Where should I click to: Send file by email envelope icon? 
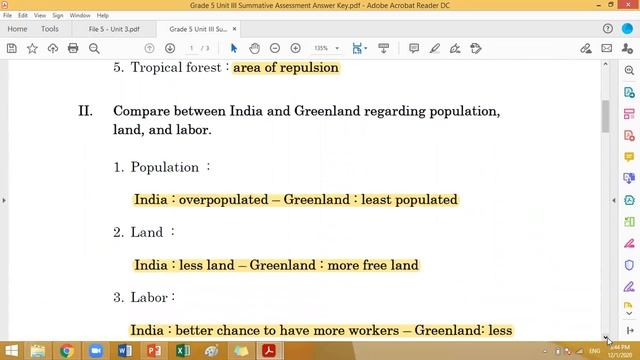607,49
